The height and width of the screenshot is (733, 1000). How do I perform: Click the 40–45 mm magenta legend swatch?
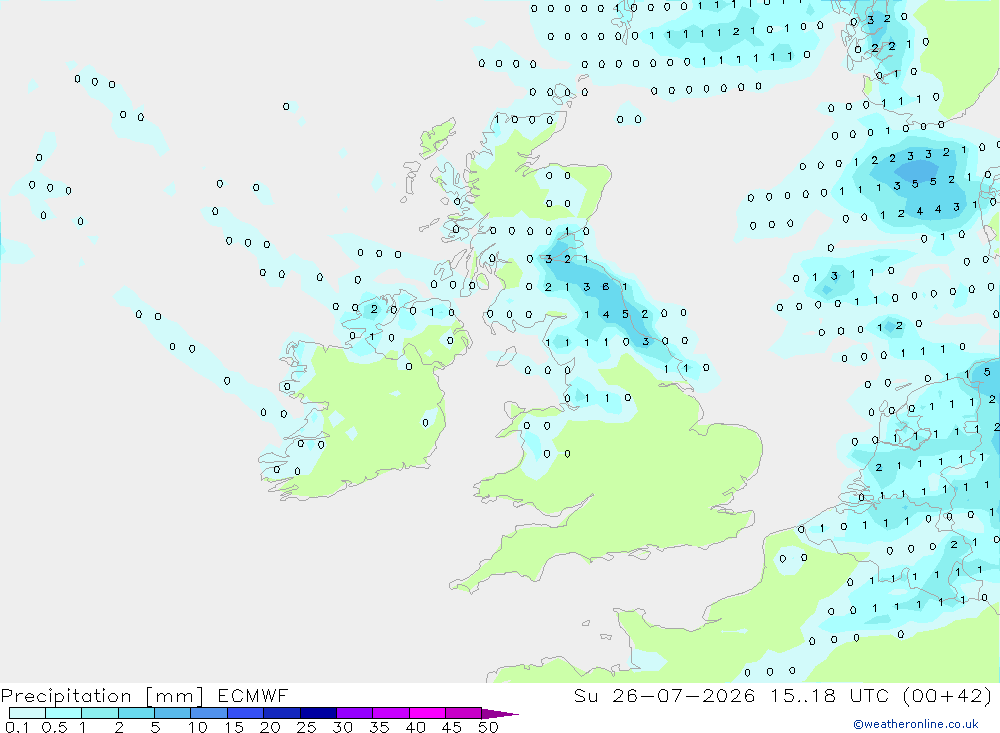427,713
